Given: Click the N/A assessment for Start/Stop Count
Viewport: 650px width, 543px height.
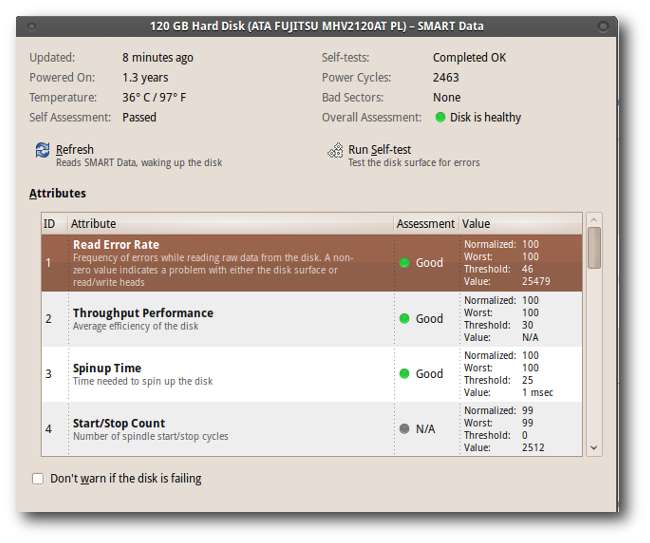Looking at the screenshot, I should pyautogui.click(x=425, y=429).
